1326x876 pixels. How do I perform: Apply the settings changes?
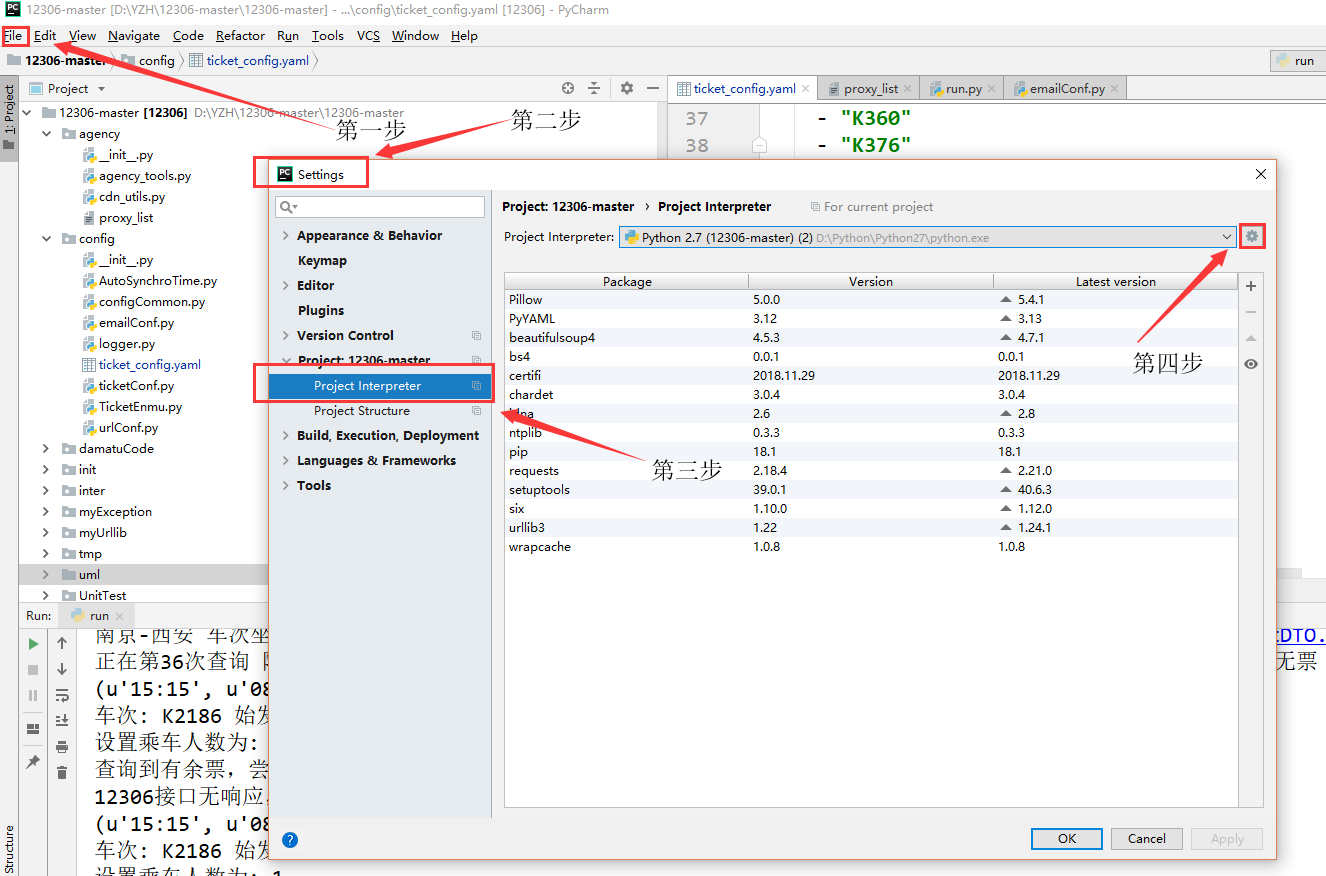tap(1226, 838)
